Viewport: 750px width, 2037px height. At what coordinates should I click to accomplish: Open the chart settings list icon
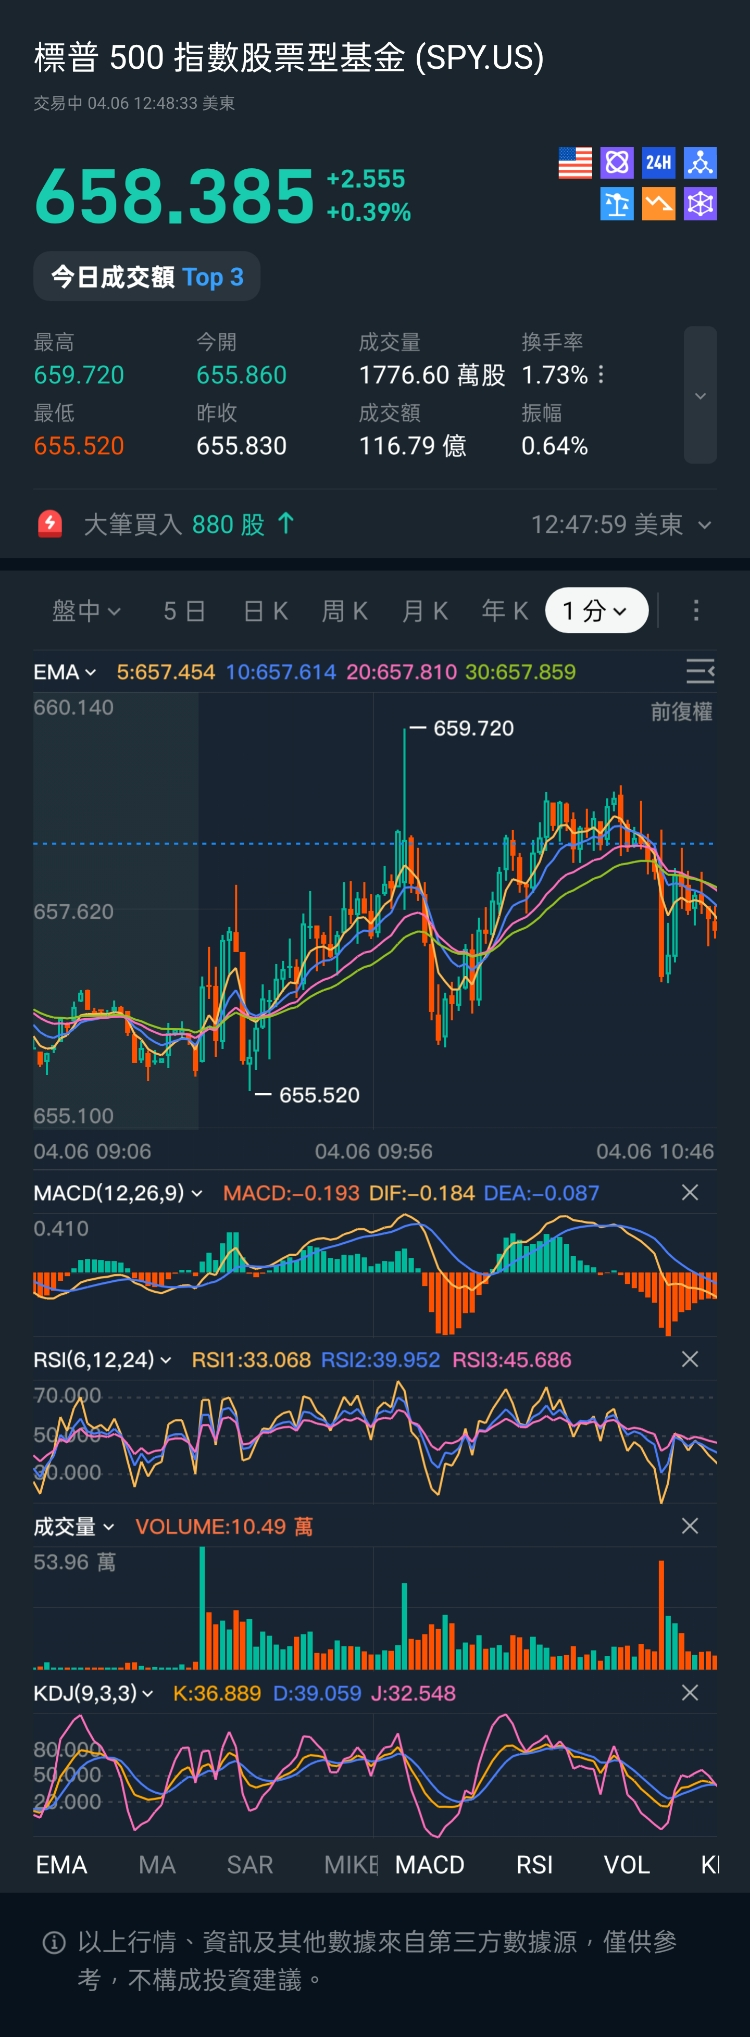(700, 671)
